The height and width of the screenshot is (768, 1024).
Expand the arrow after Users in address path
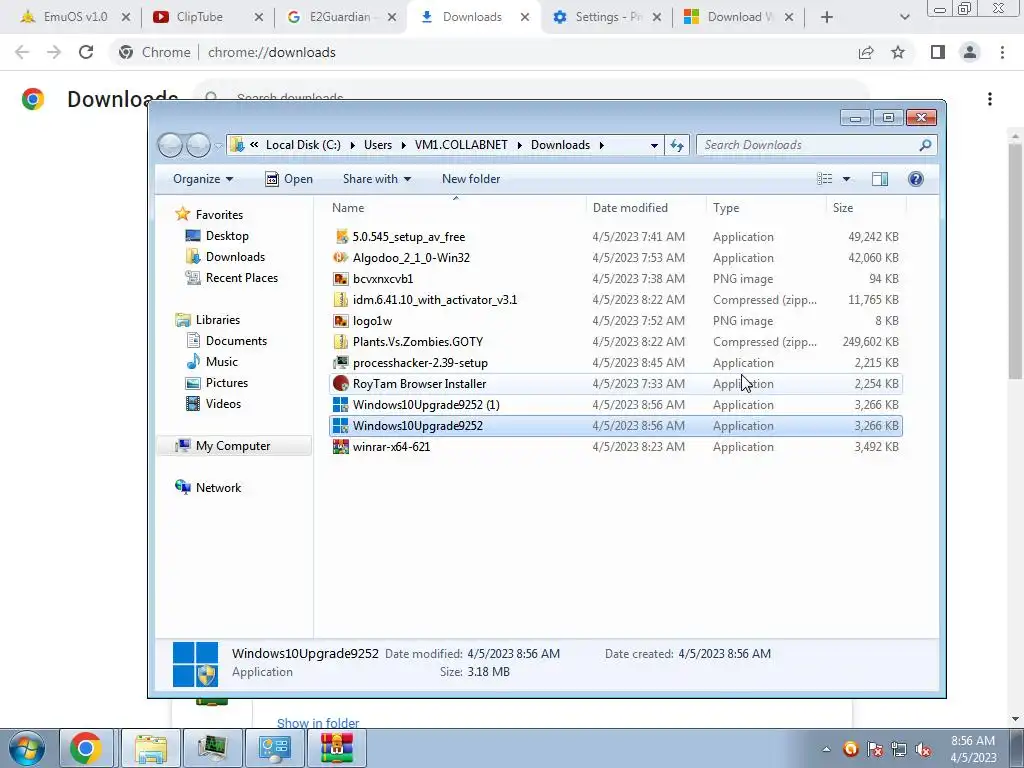click(x=404, y=145)
